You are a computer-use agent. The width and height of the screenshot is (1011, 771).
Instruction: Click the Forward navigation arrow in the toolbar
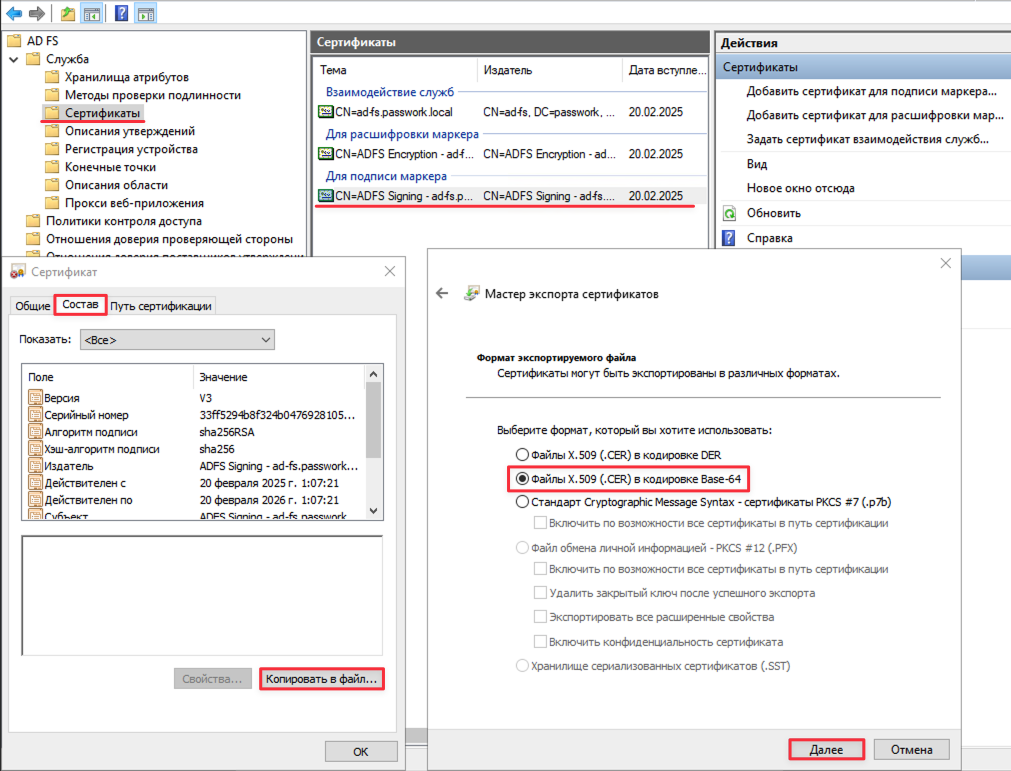click(36, 13)
